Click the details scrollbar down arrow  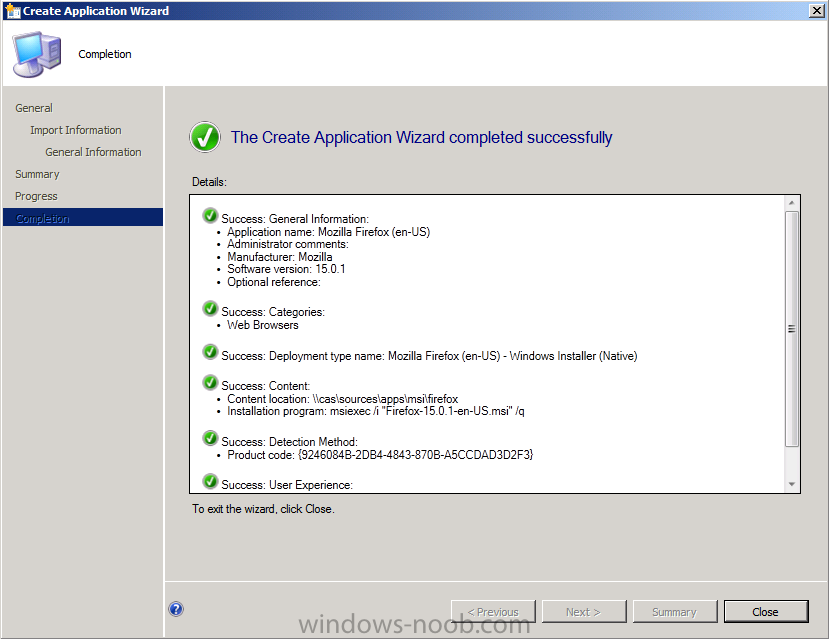(791, 484)
